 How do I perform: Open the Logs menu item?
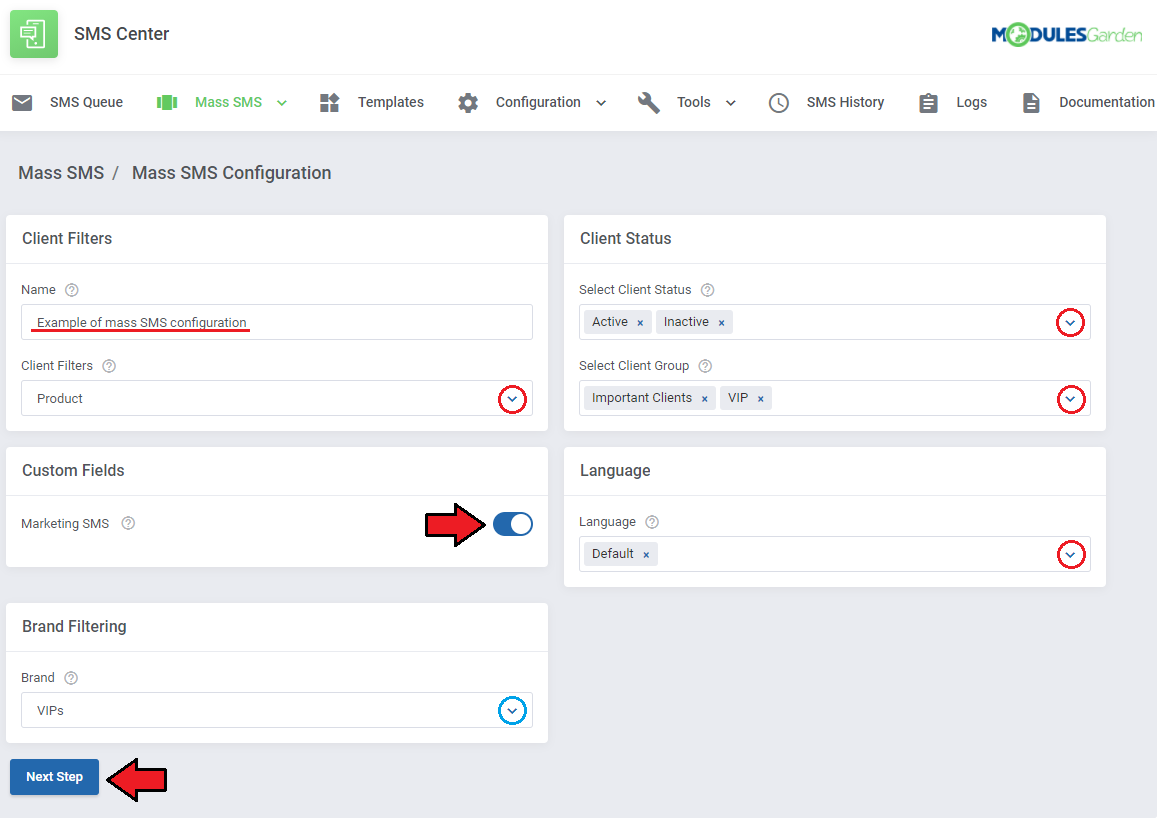[971, 103]
